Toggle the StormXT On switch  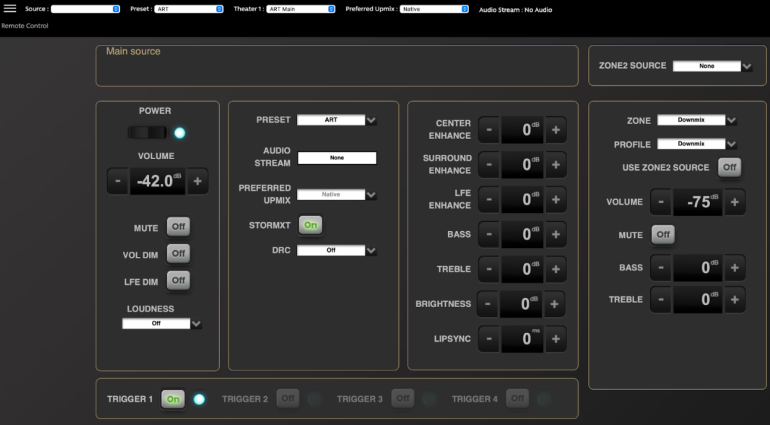click(310, 225)
